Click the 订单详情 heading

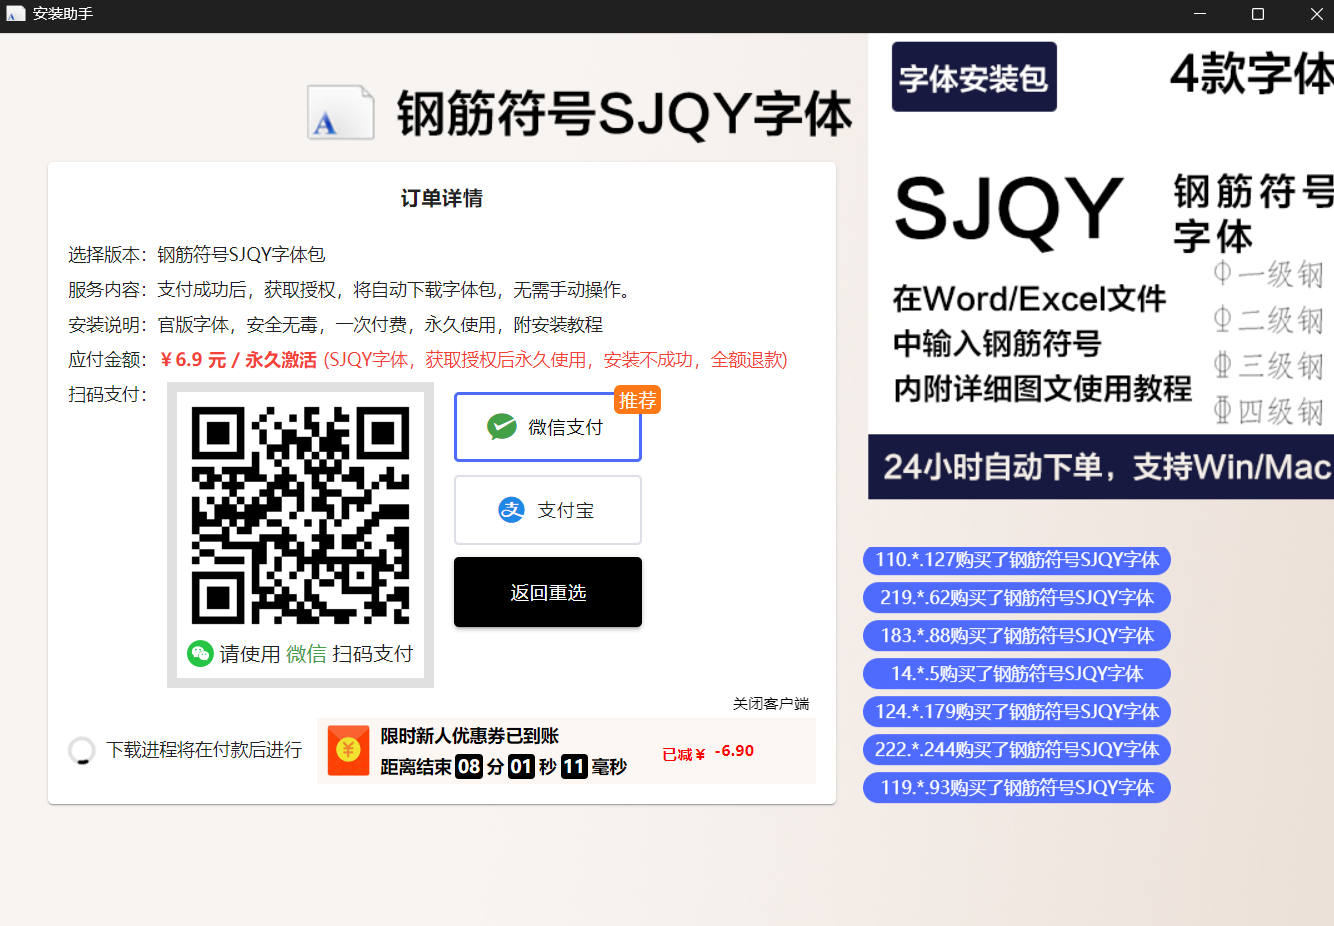442,198
